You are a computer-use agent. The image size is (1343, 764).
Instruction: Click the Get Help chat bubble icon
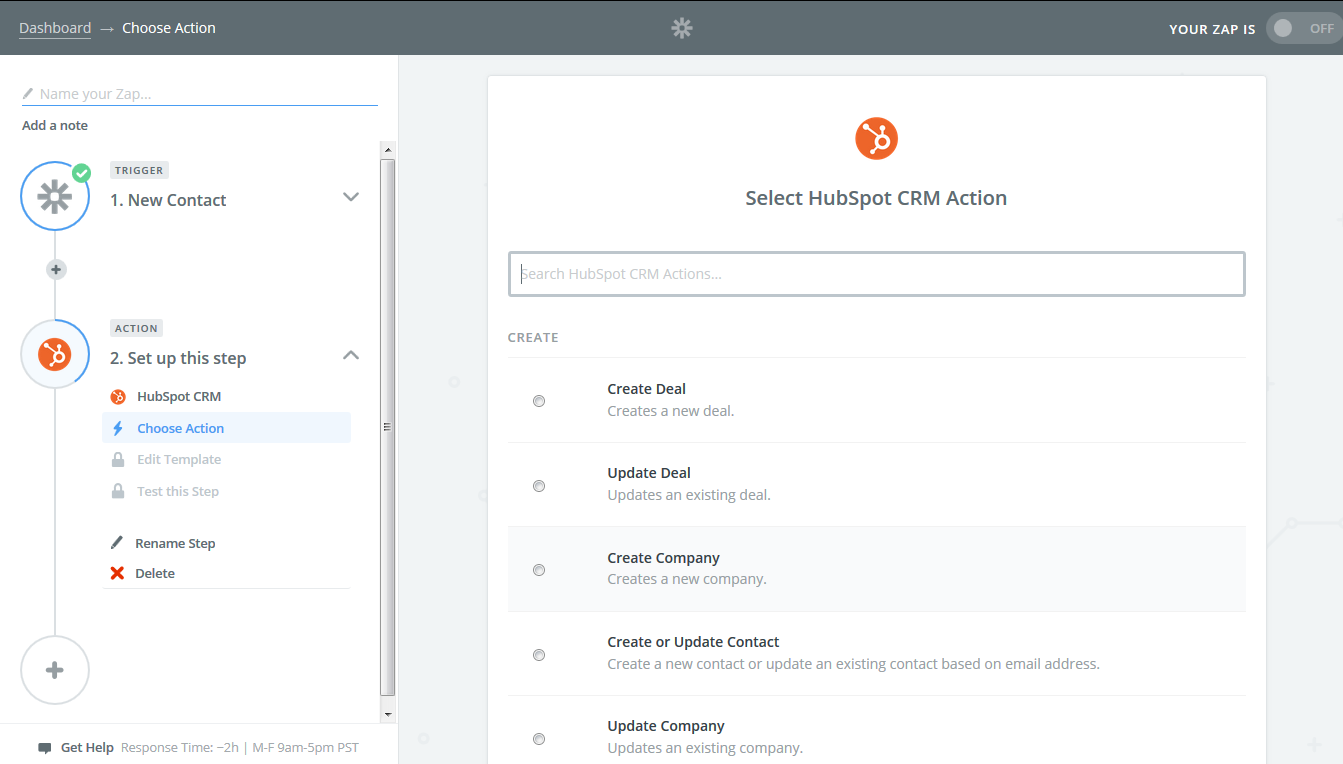point(44,748)
